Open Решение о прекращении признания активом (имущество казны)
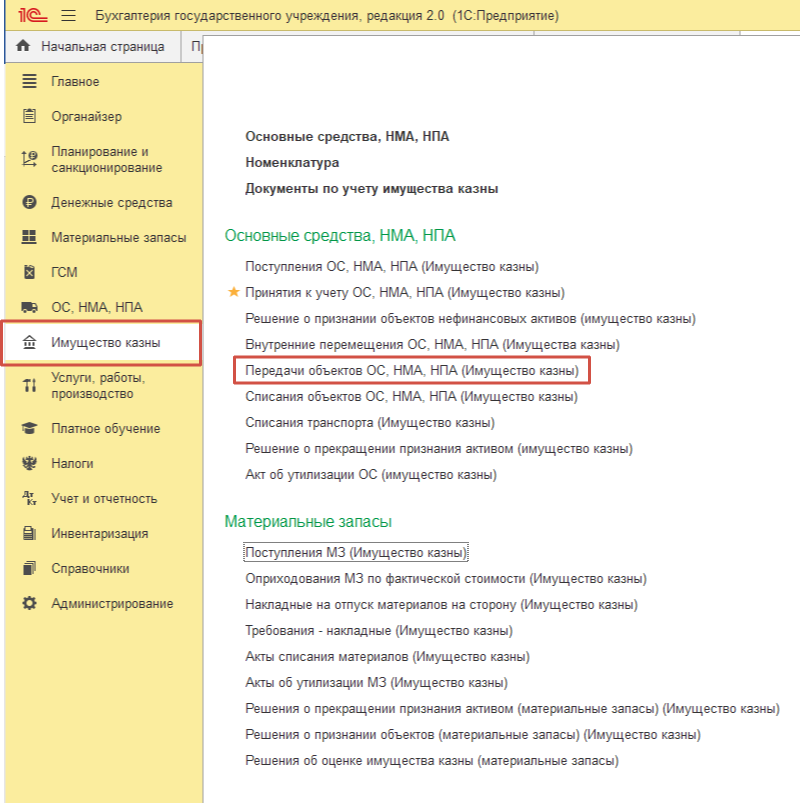 pos(439,449)
